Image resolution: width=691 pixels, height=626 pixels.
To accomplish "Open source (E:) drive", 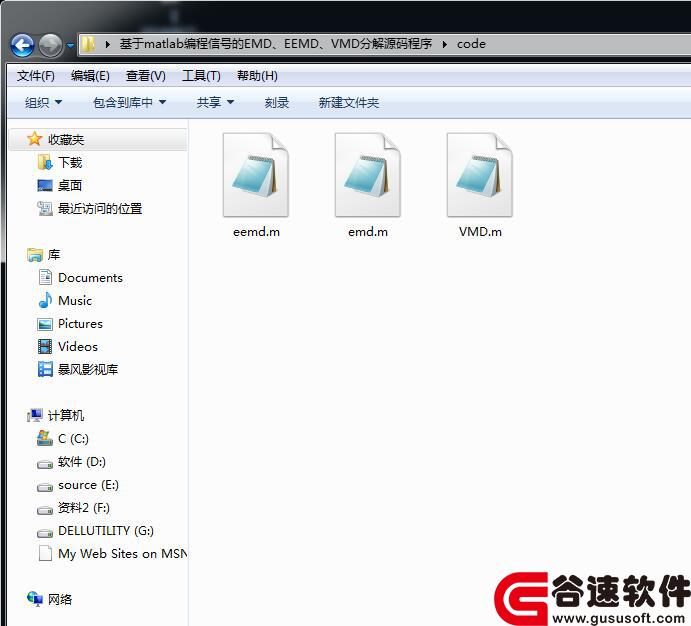I will point(88,485).
